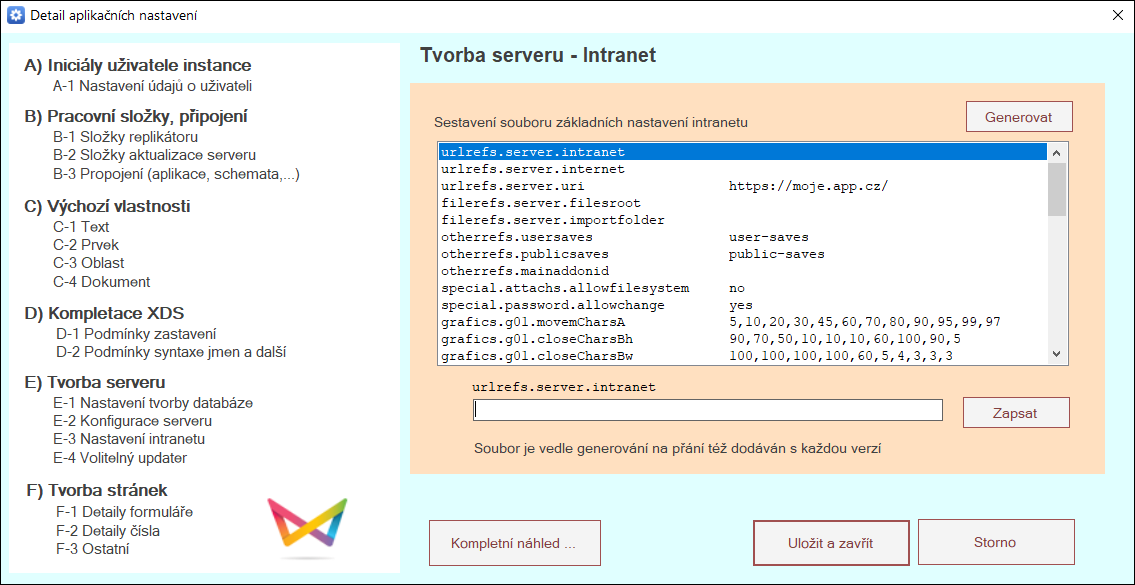This screenshot has height=585, width=1135.
Task: Open Kompletní náhled preview
Action: pyautogui.click(x=514, y=543)
